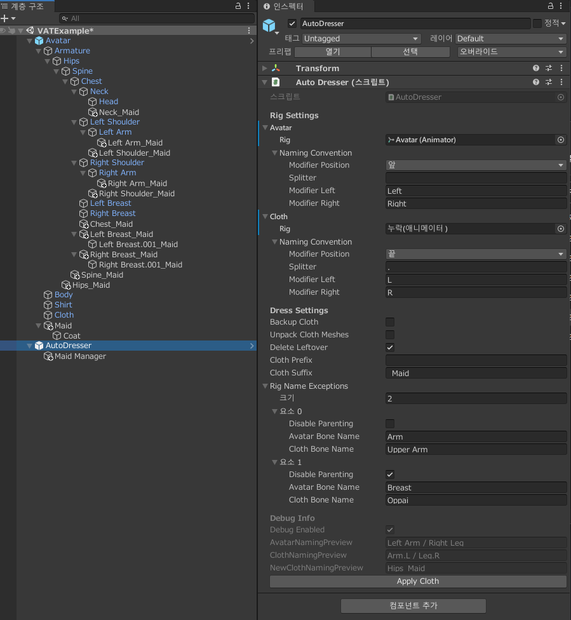The height and width of the screenshot is (620, 571).
Task: Open the Untagged tag dropdown
Action: pos(361,39)
